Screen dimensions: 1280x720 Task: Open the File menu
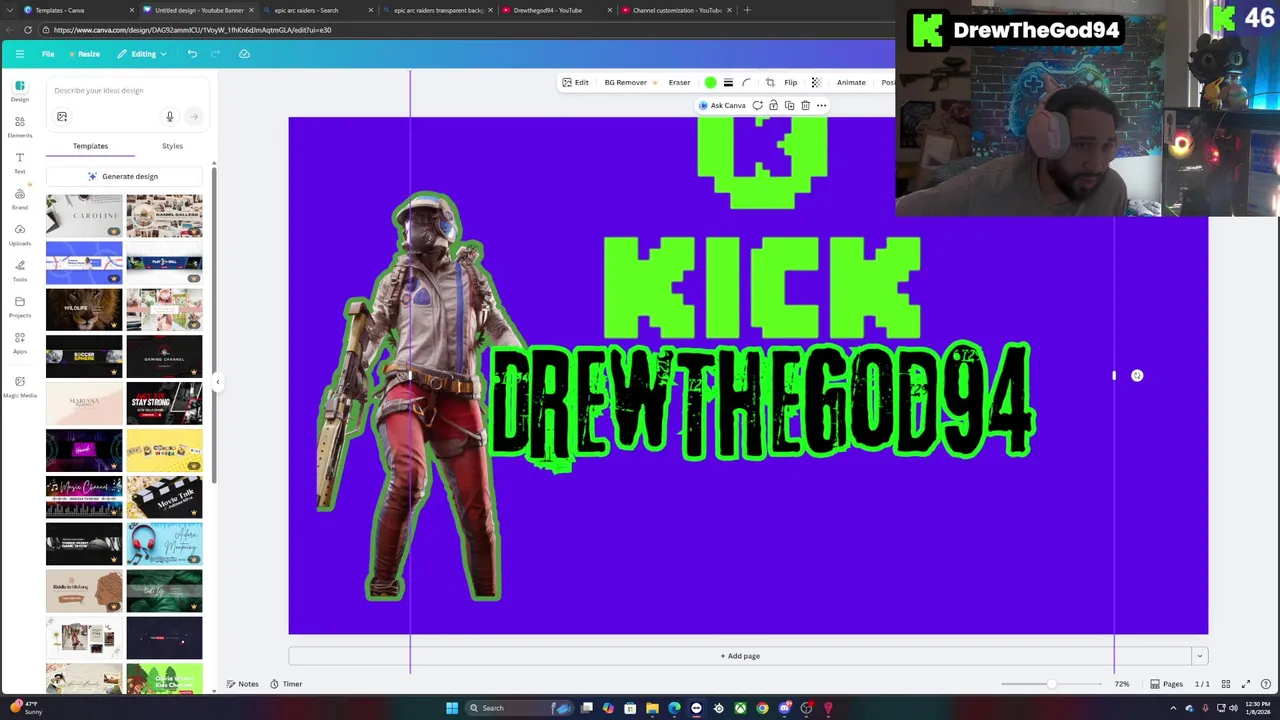[x=48, y=54]
